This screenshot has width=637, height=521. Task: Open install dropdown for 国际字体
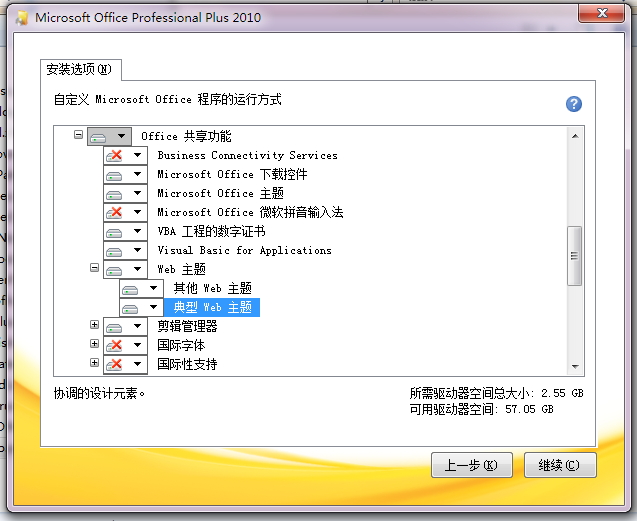tap(126, 345)
